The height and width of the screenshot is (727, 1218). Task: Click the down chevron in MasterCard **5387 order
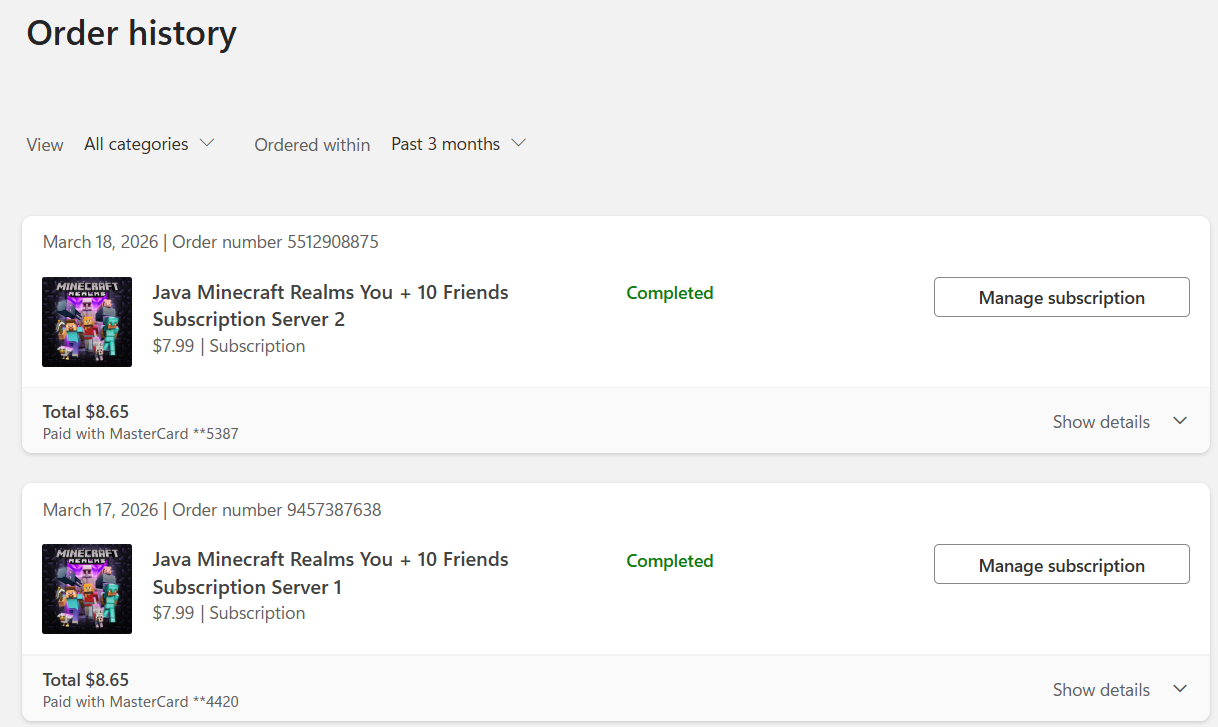tap(1180, 421)
